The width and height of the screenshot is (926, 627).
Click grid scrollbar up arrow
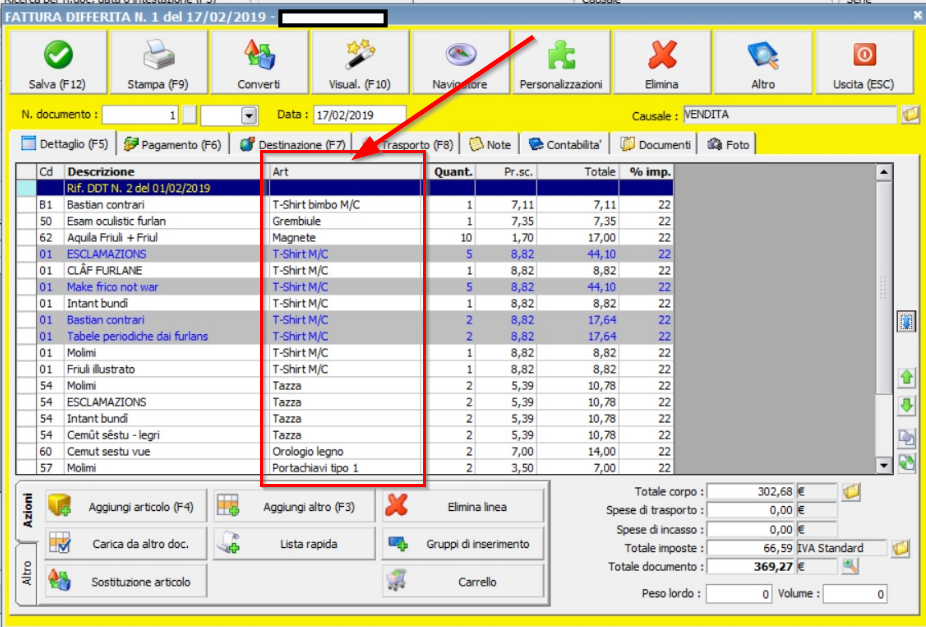[883, 172]
